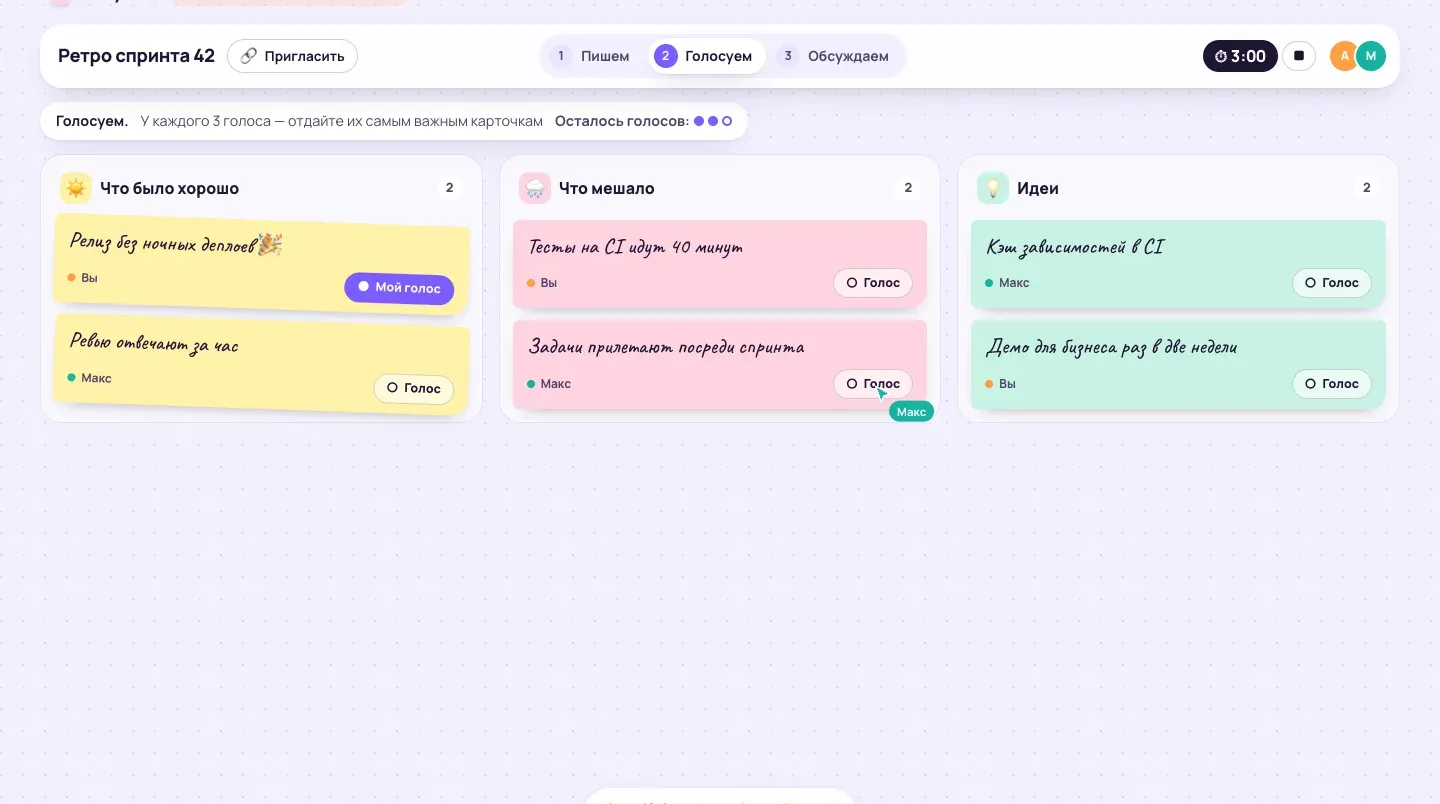The width and height of the screenshot is (1440, 804).
Task: Open the orange "А" participant avatar
Action: coord(1344,56)
